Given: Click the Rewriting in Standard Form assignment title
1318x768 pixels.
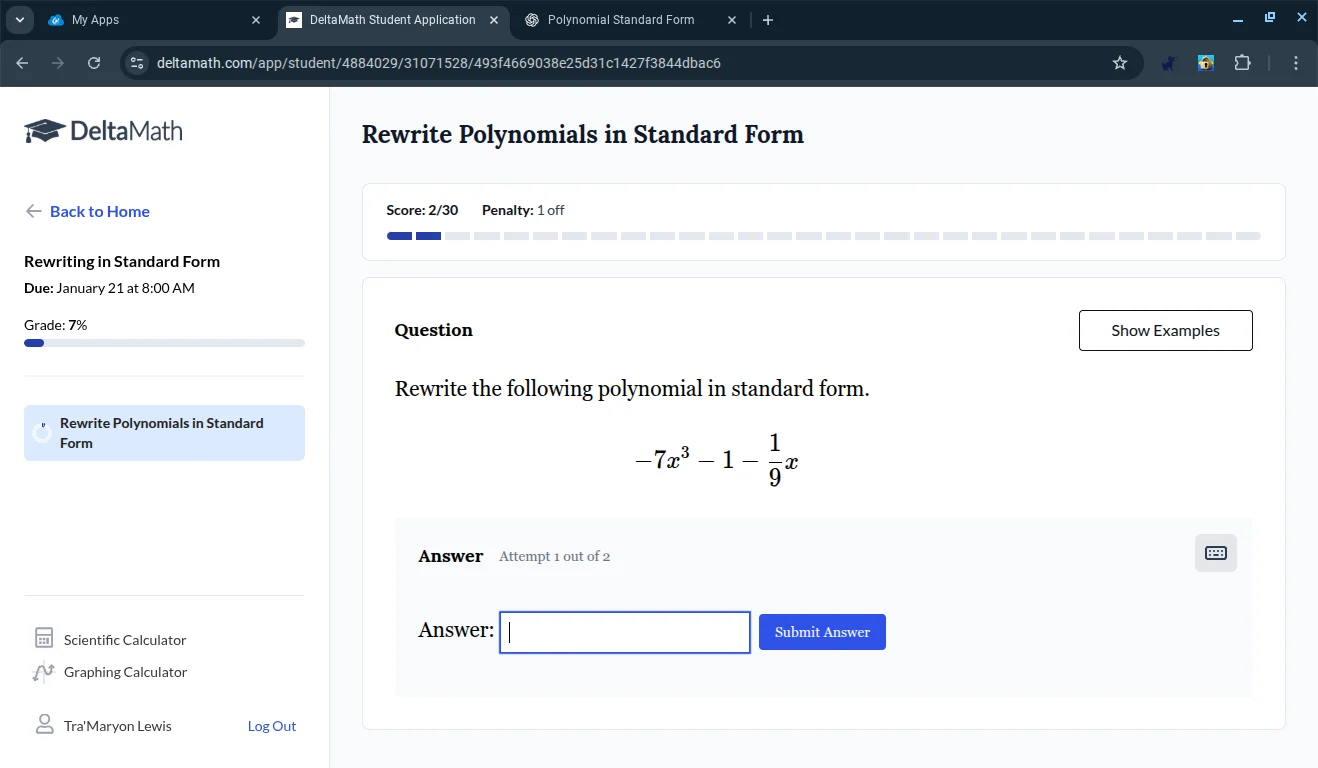Looking at the screenshot, I should coord(122,261).
